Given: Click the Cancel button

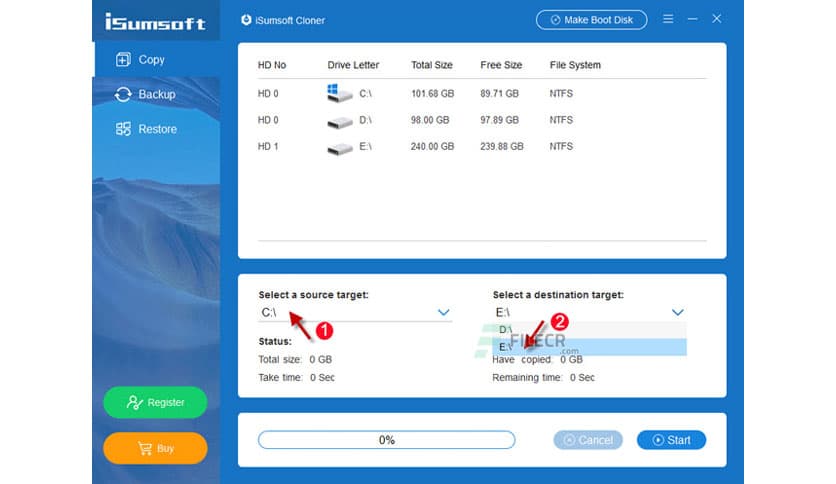Looking at the screenshot, I should (588, 440).
